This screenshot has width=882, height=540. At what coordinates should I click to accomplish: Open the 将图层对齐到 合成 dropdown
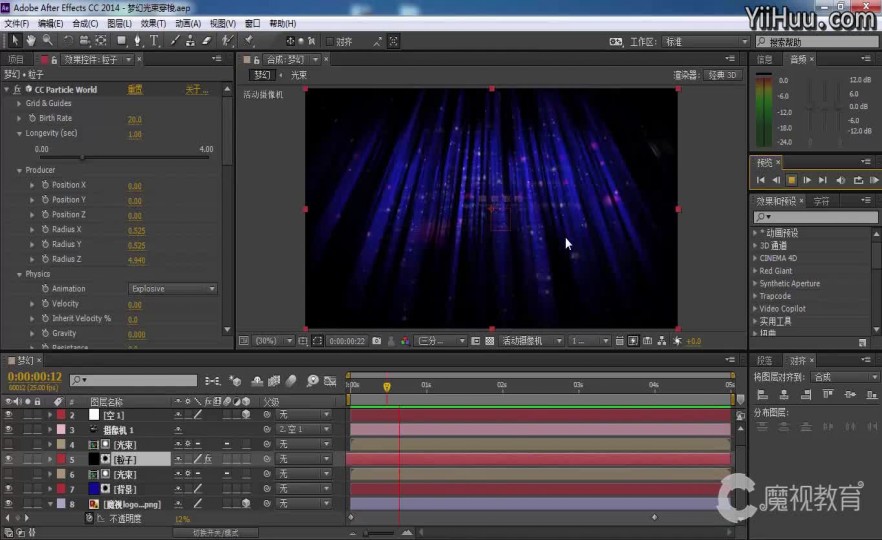click(843, 377)
